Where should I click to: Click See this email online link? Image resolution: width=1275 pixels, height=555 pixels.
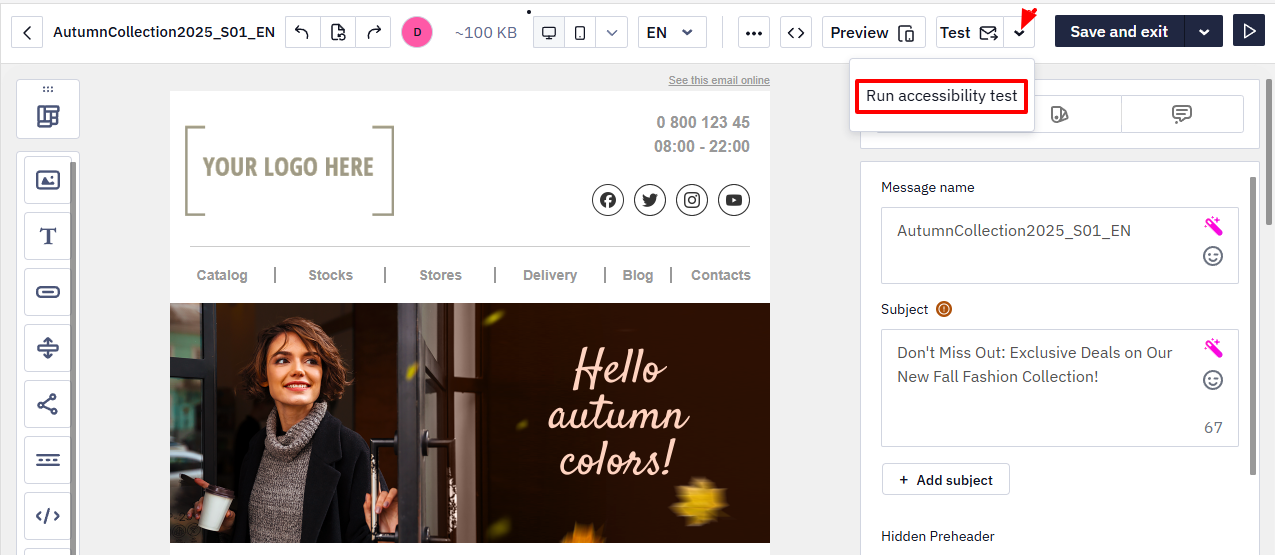tap(719, 80)
